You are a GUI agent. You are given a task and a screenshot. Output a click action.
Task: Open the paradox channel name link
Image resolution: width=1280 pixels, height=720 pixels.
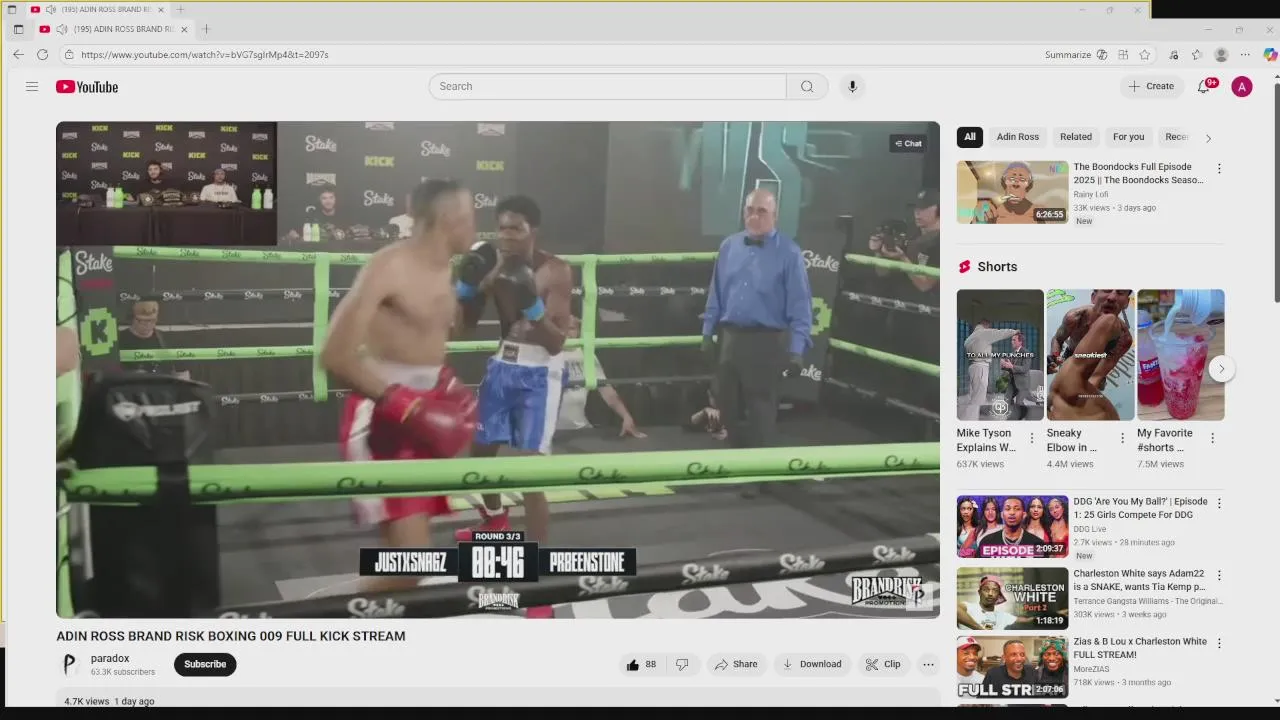point(110,658)
